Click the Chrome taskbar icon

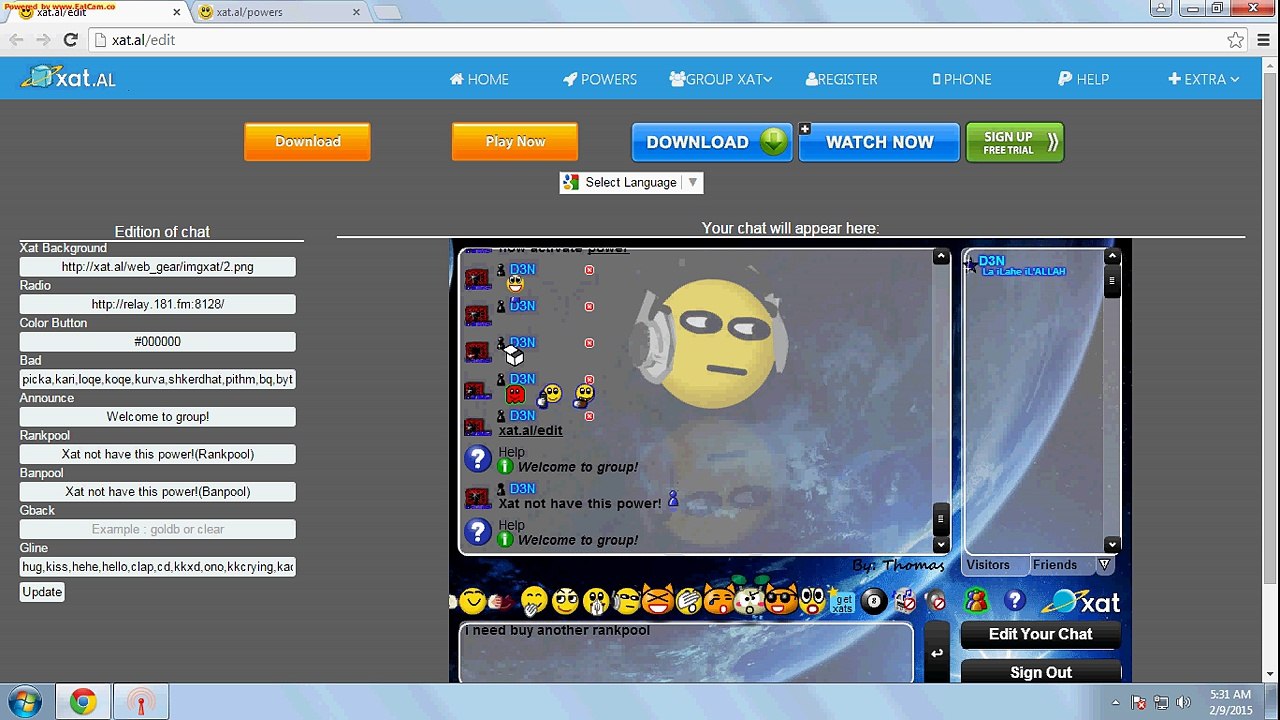pos(83,702)
